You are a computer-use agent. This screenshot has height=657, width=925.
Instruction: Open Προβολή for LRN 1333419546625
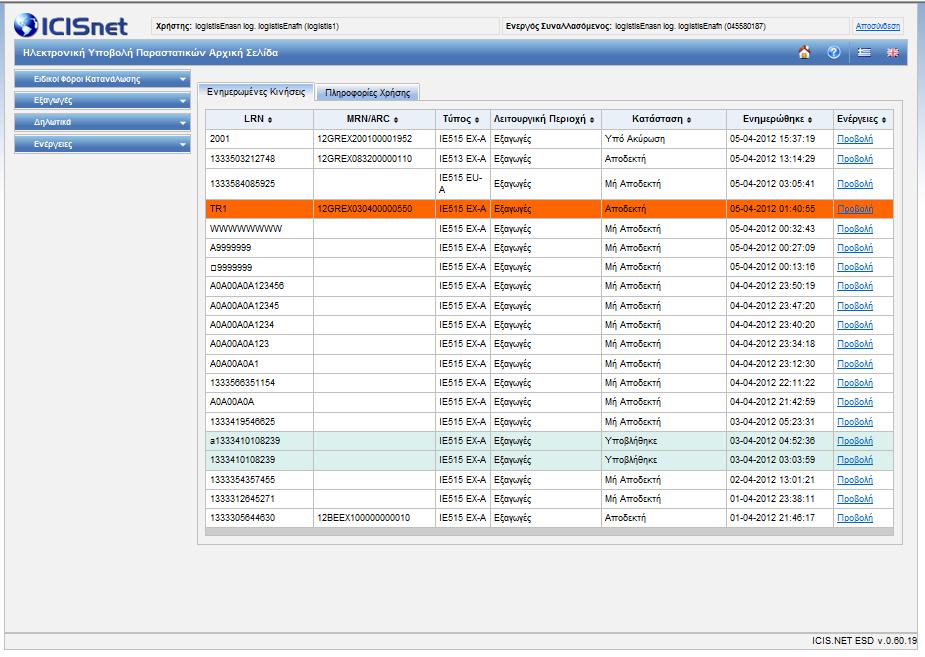pyautogui.click(x=855, y=422)
